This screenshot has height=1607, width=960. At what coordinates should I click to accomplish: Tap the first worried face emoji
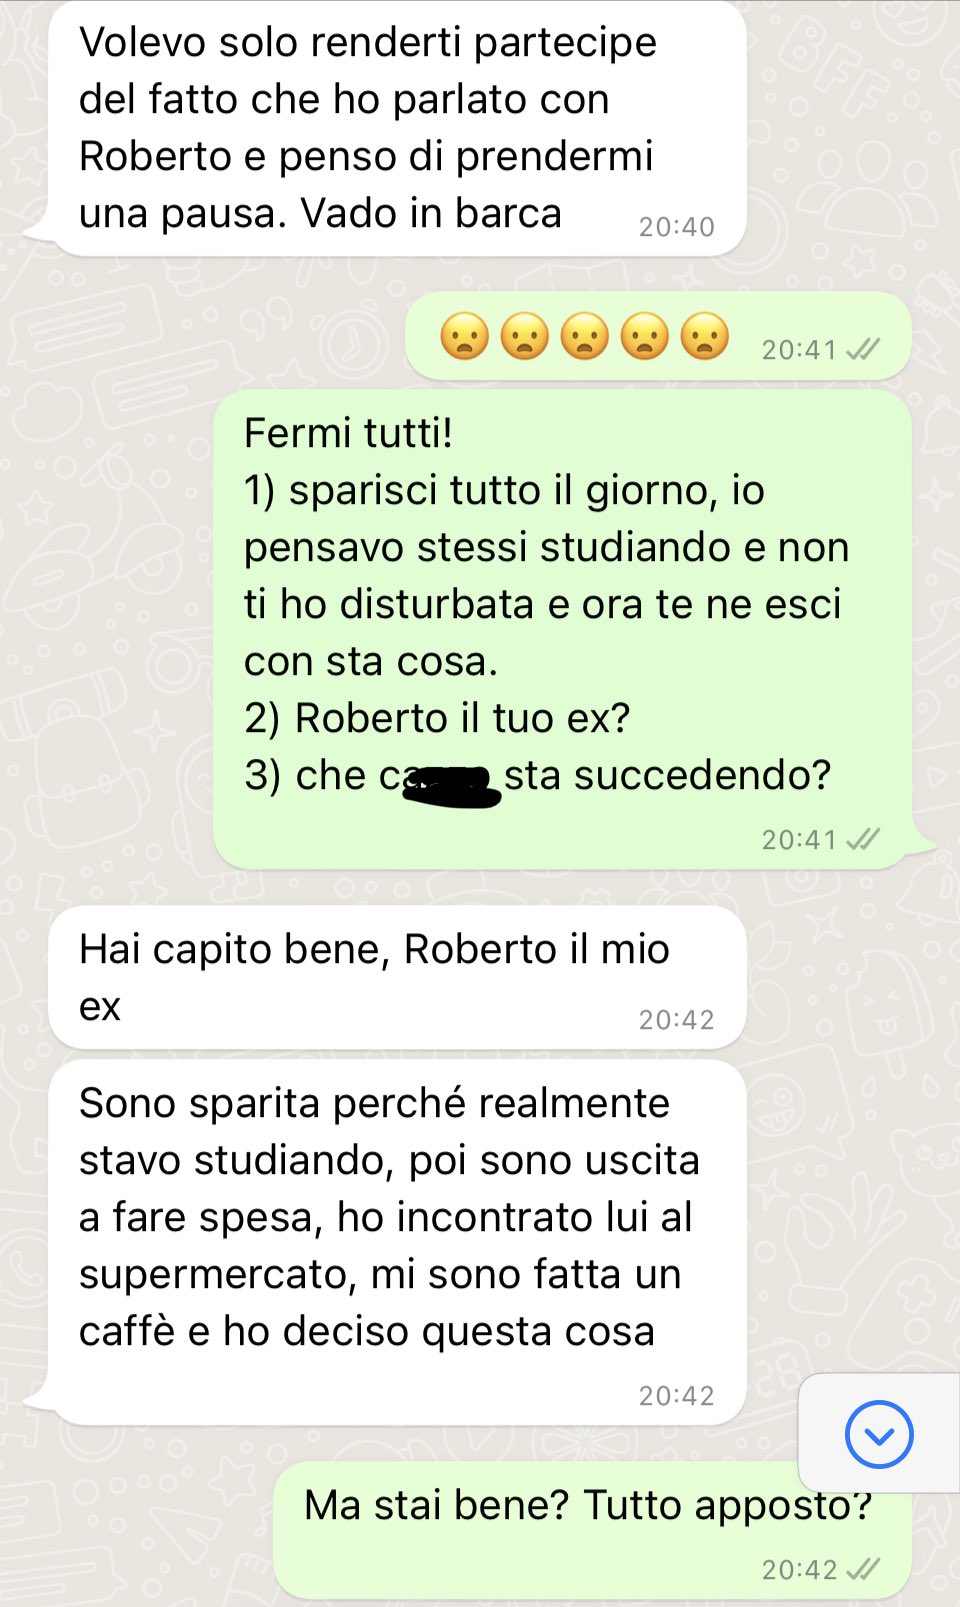(465, 336)
